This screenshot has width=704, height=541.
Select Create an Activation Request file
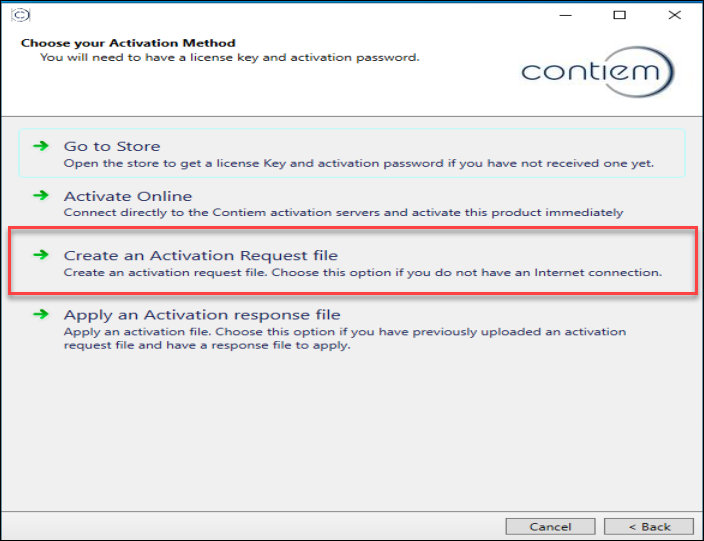(x=201, y=255)
